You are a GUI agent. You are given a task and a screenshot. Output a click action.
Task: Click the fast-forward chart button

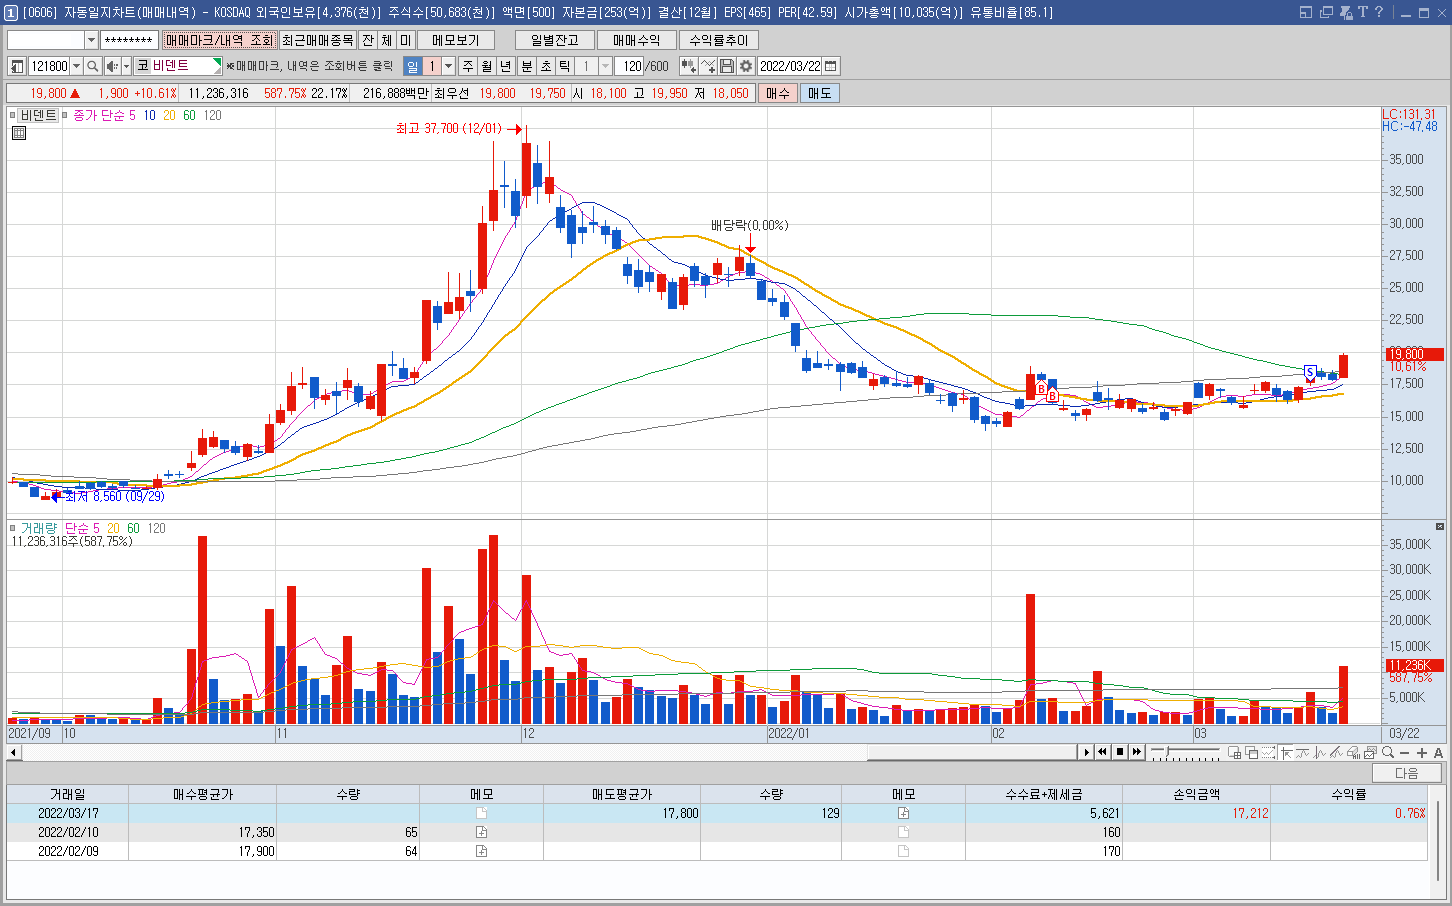click(1137, 752)
